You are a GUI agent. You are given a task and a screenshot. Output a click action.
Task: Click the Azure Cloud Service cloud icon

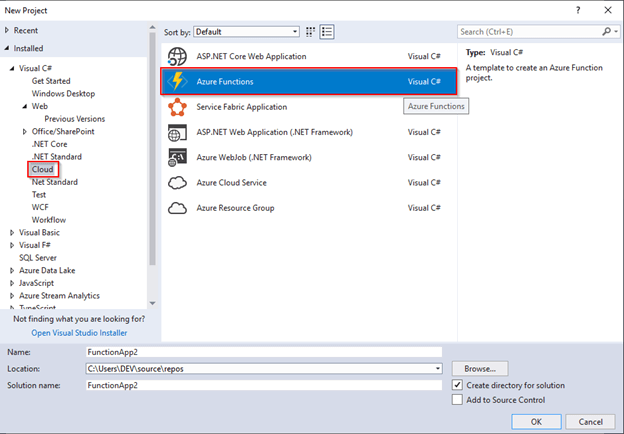[x=178, y=182]
